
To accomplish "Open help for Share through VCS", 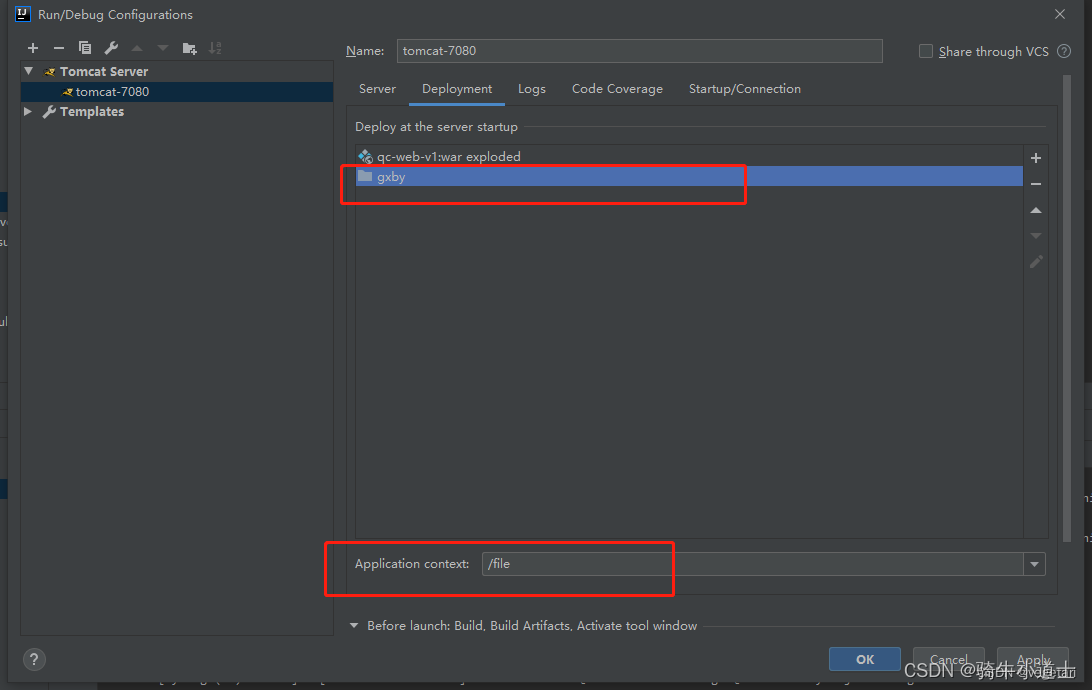I will [1063, 51].
